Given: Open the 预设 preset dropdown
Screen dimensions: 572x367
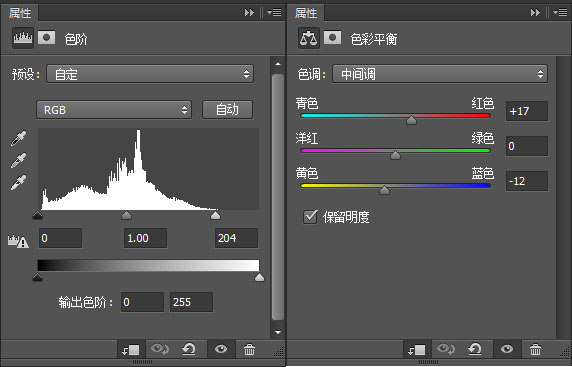Looking at the screenshot, I should click(x=150, y=74).
